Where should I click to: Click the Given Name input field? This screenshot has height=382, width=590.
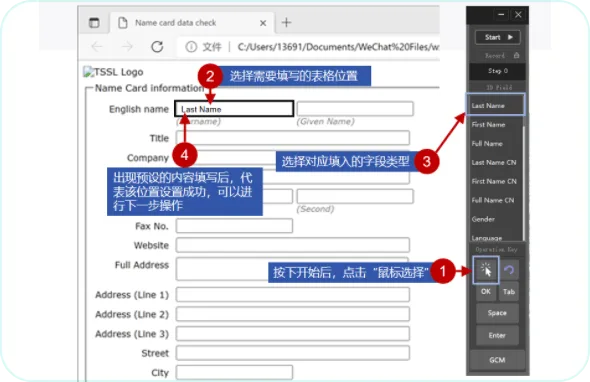(x=355, y=108)
